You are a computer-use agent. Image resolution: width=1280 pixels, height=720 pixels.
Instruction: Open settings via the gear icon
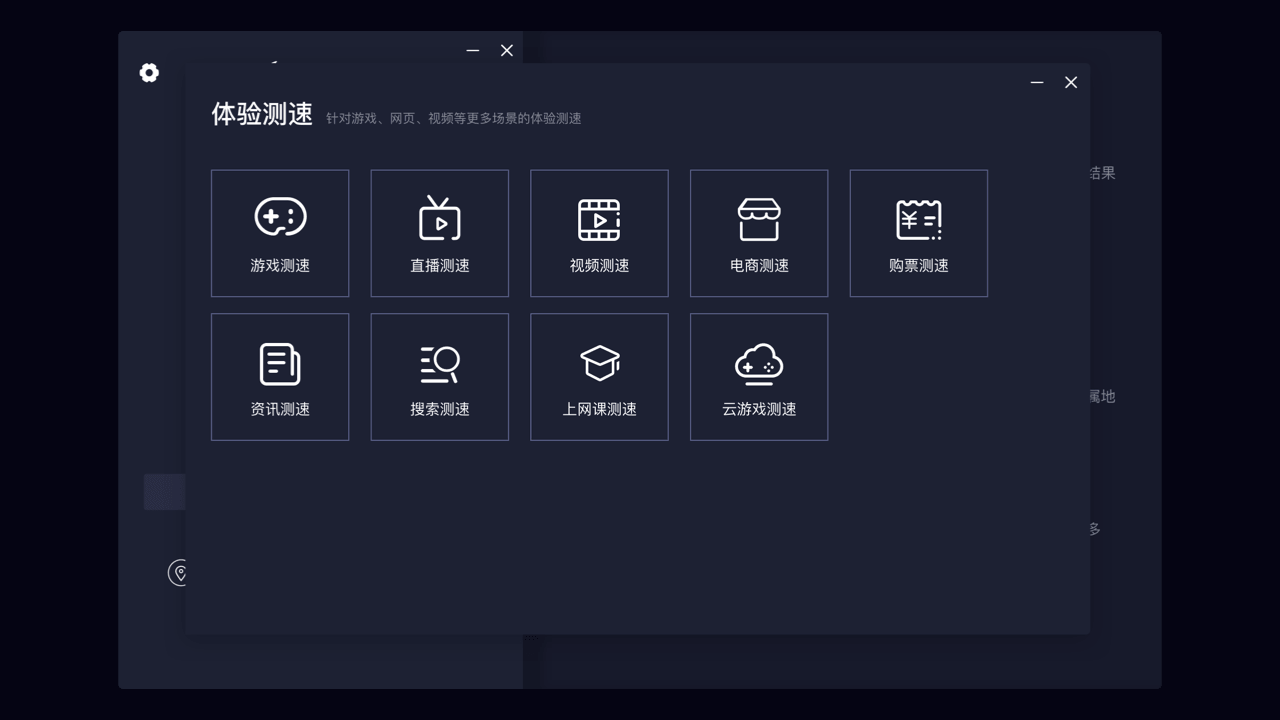[x=149, y=73]
